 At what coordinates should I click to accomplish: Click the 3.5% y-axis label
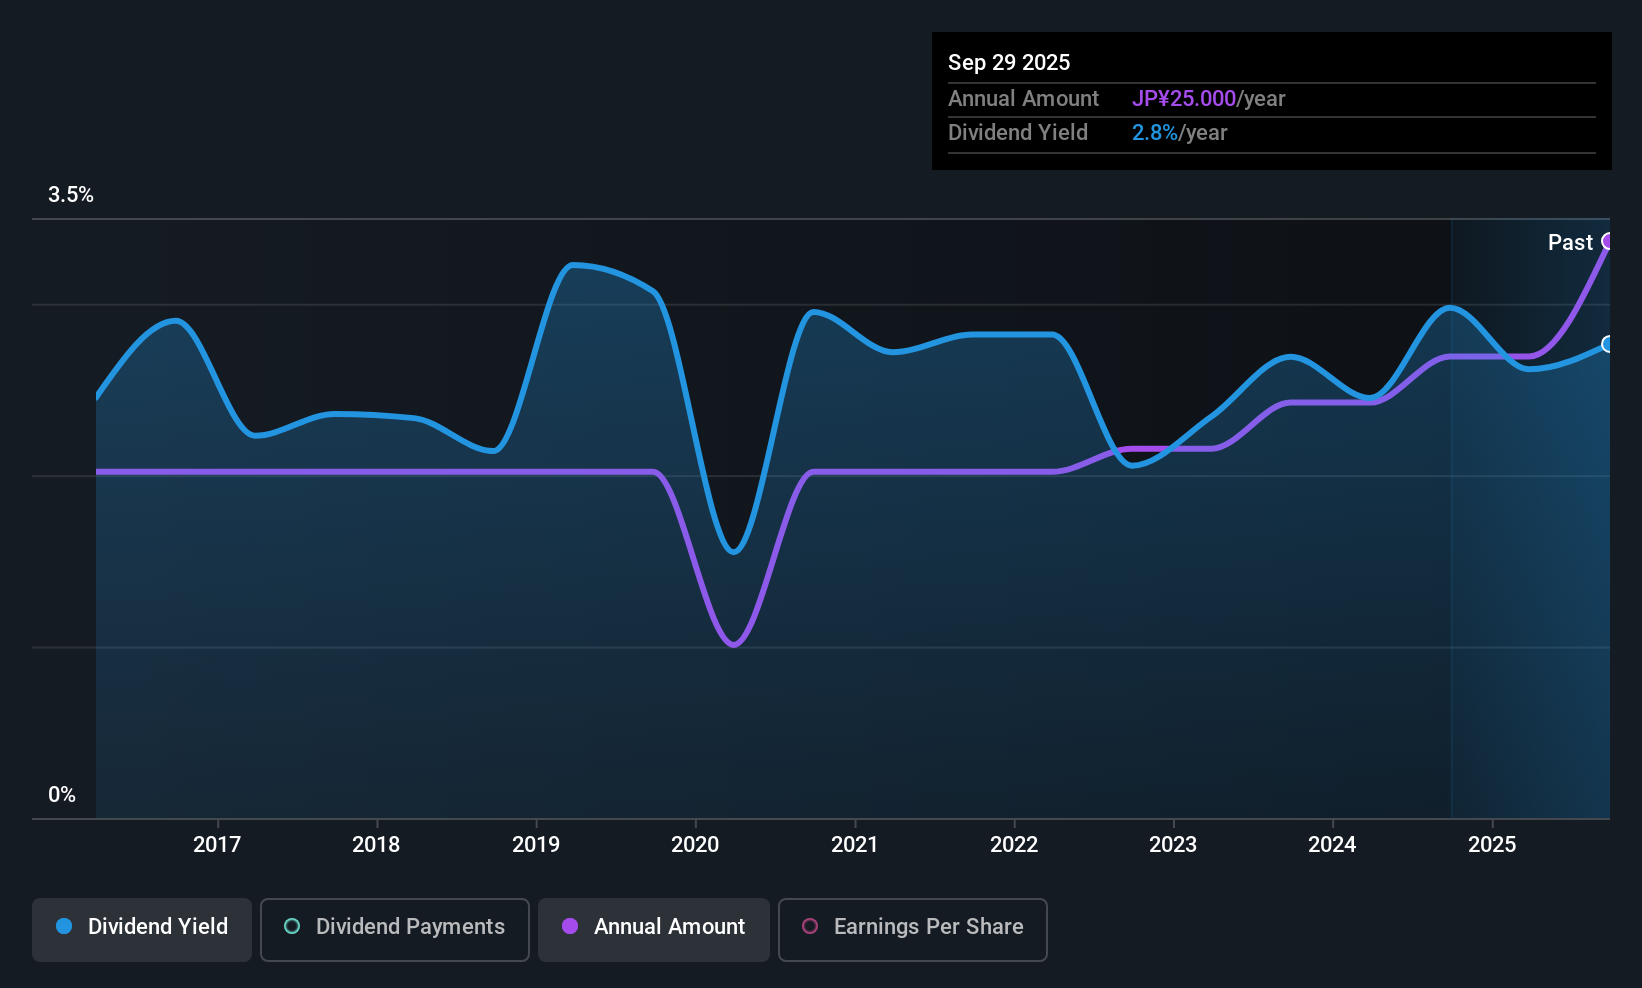coord(71,195)
